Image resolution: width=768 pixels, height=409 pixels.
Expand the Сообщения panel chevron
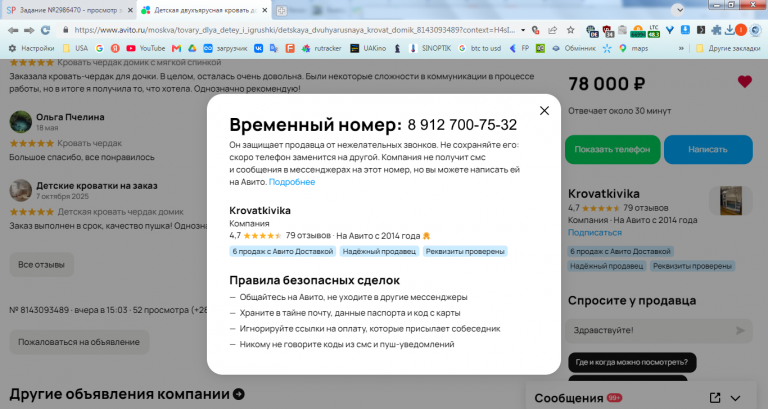coord(735,398)
